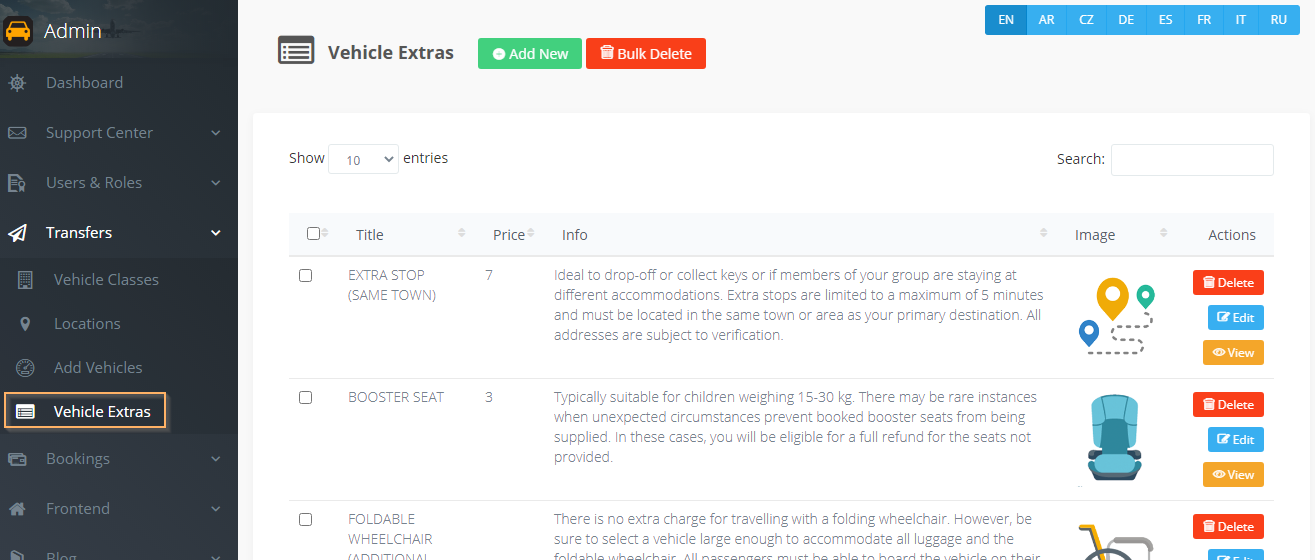Click the yellow taxi Admin logo icon
Viewport: 1315px width, 560px height.
[x=18, y=31]
